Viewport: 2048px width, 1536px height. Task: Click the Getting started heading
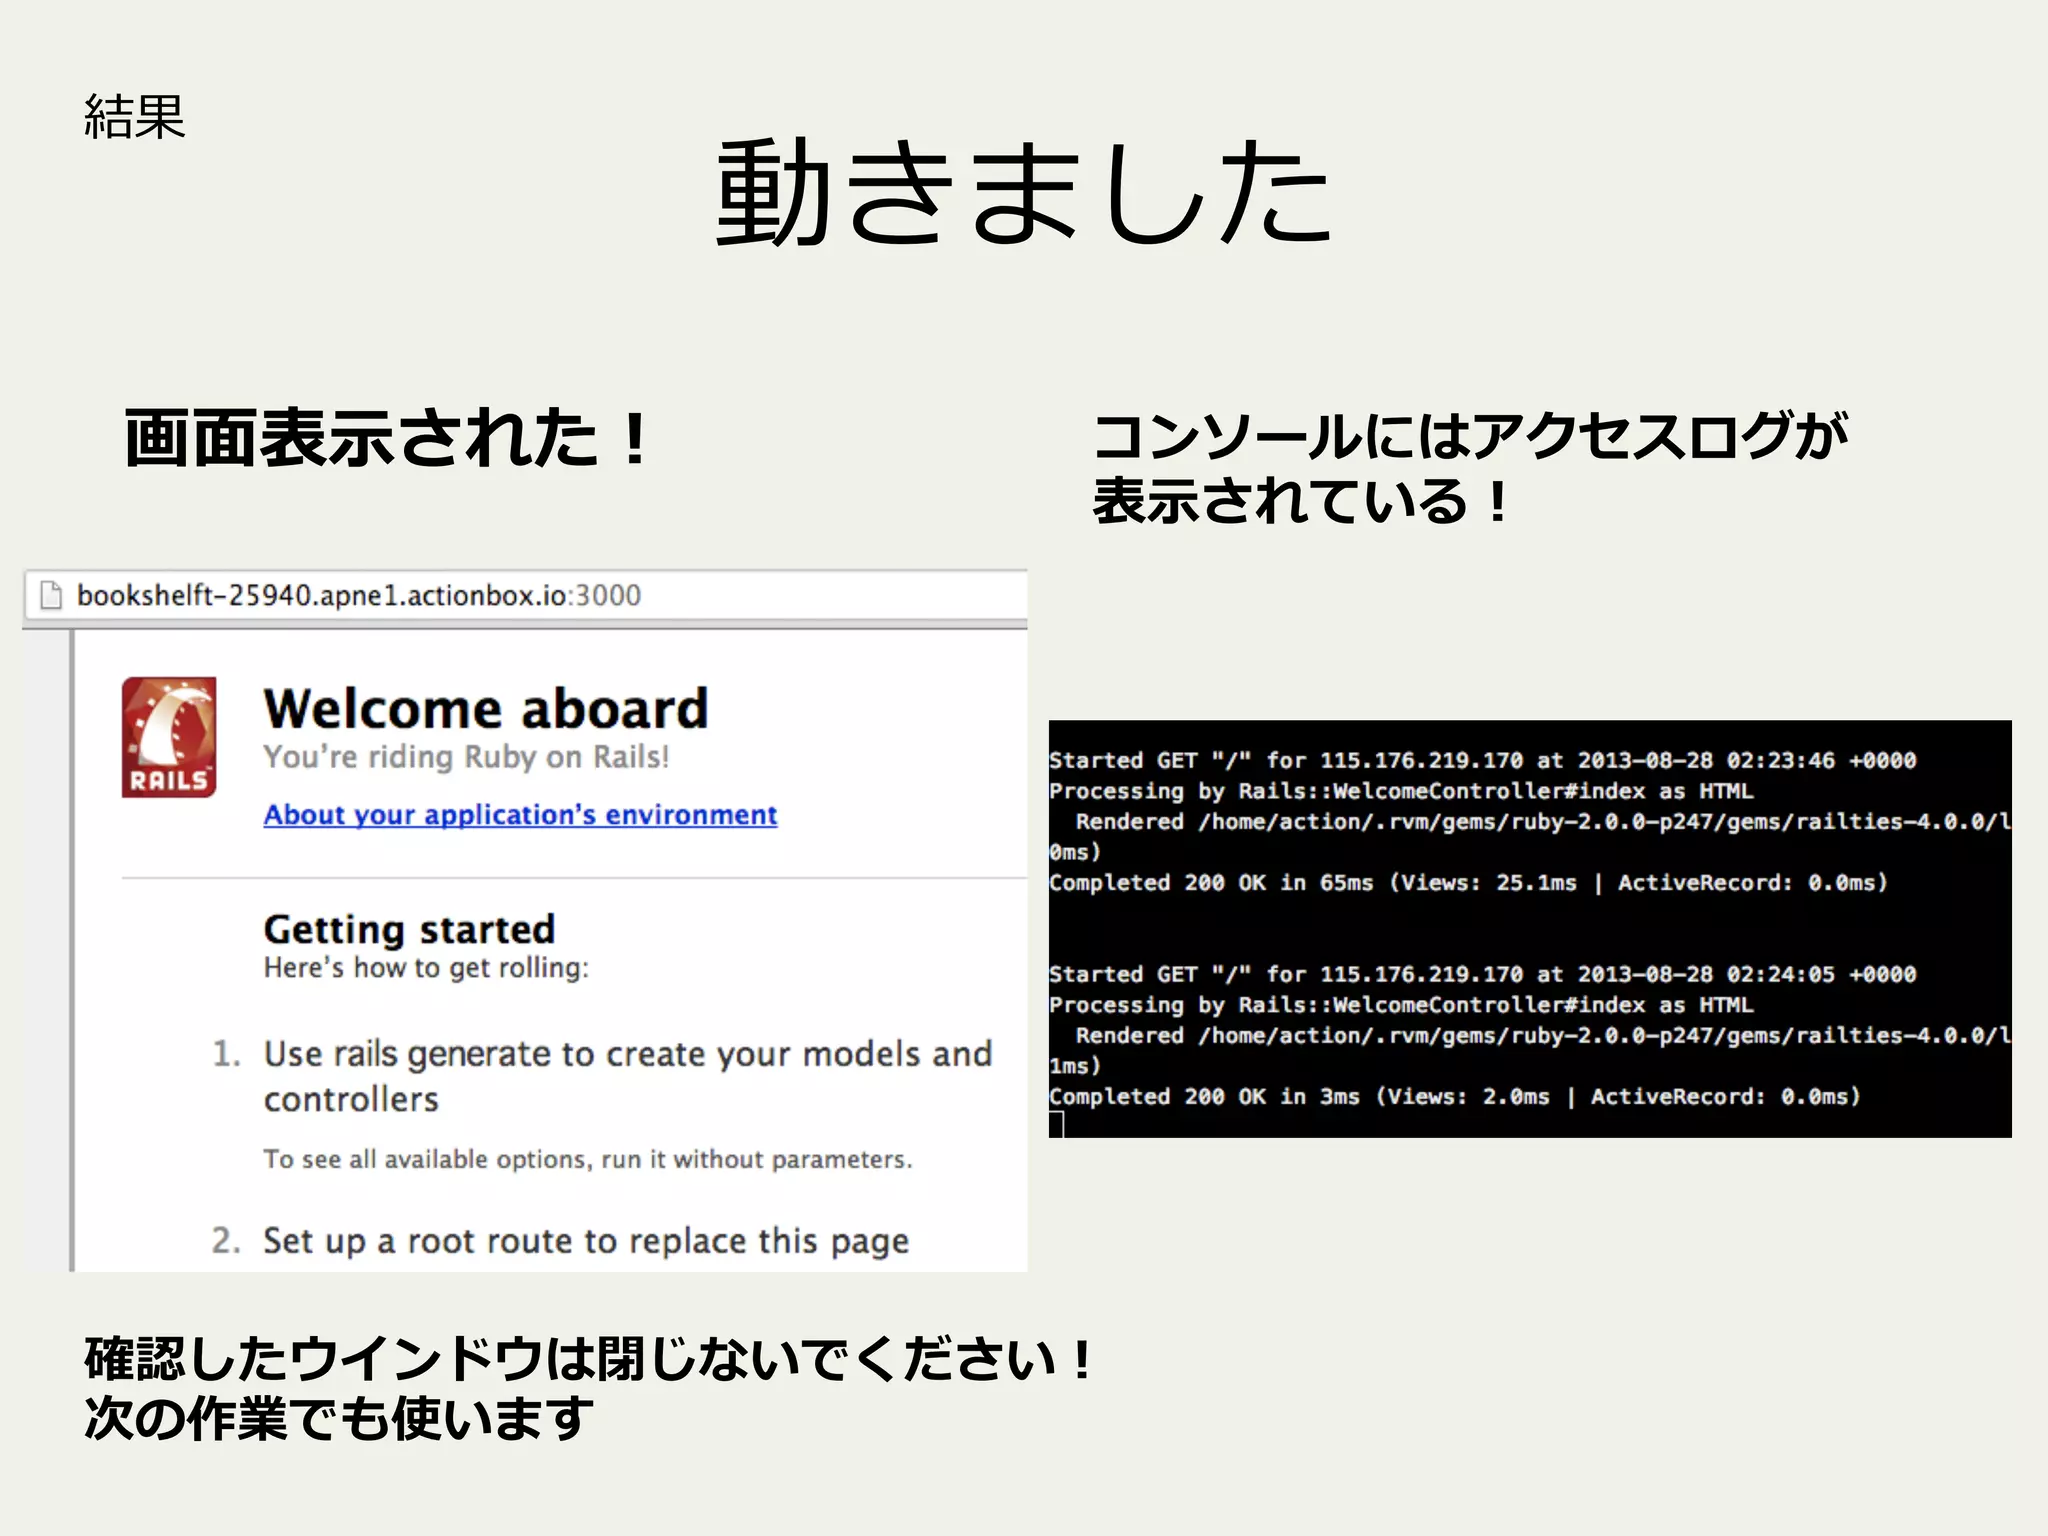pyautogui.click(x=409, y=930)
